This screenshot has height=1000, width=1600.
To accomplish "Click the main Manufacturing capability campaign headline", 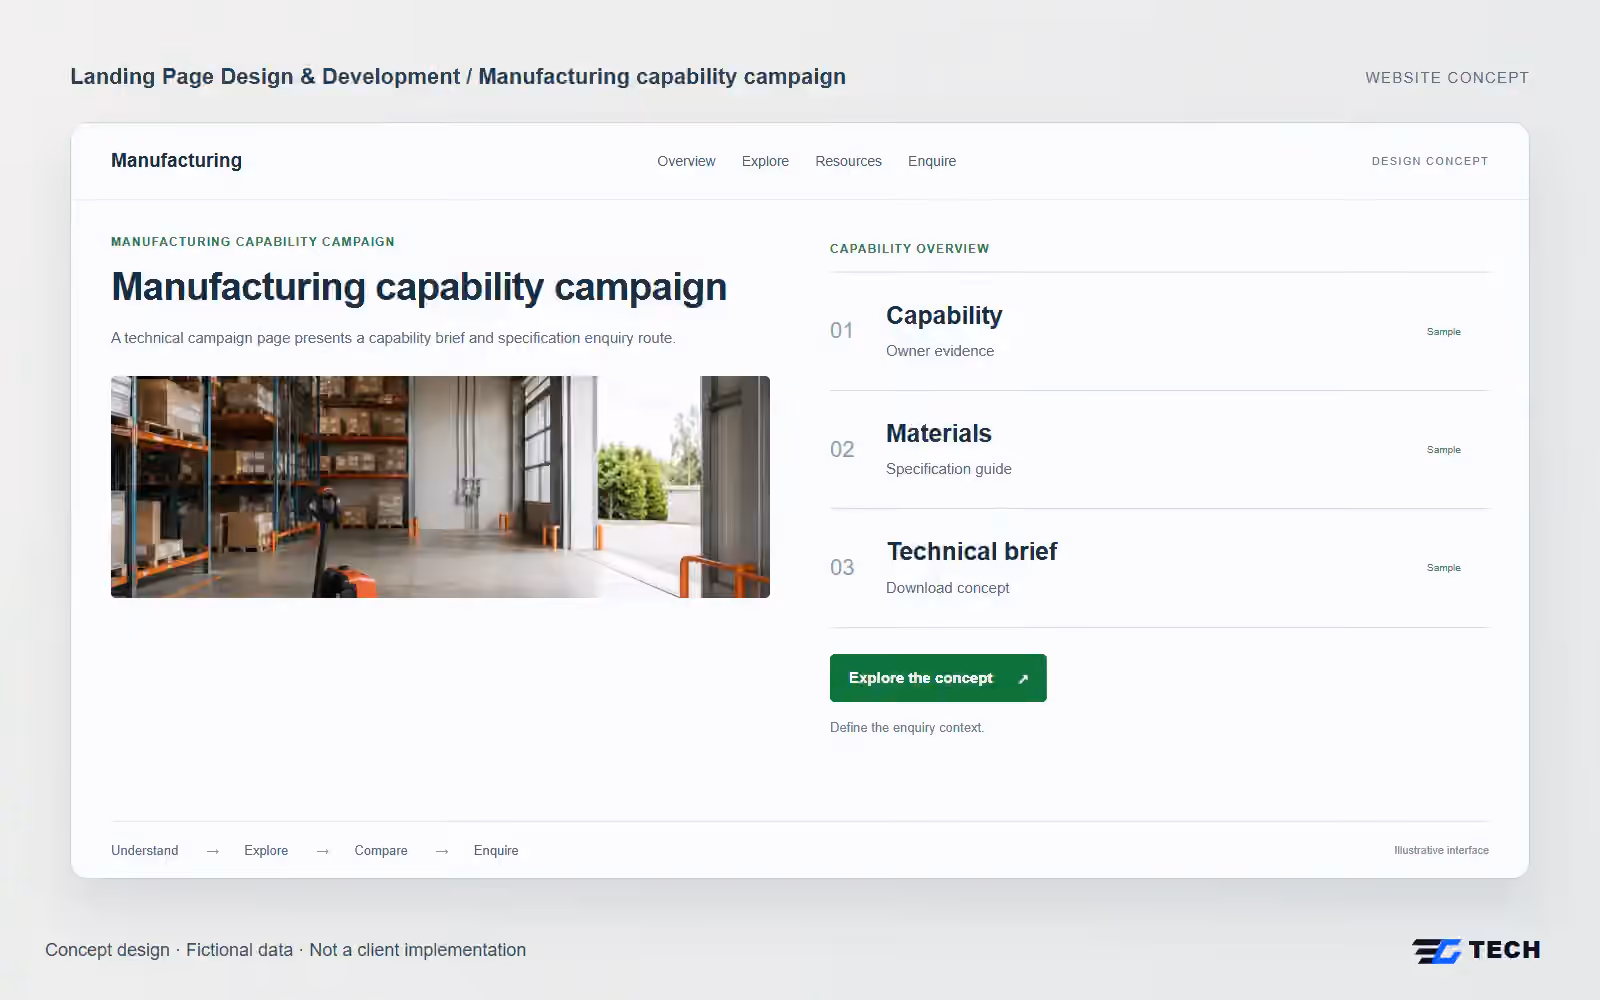I will (x=419, y=287).
